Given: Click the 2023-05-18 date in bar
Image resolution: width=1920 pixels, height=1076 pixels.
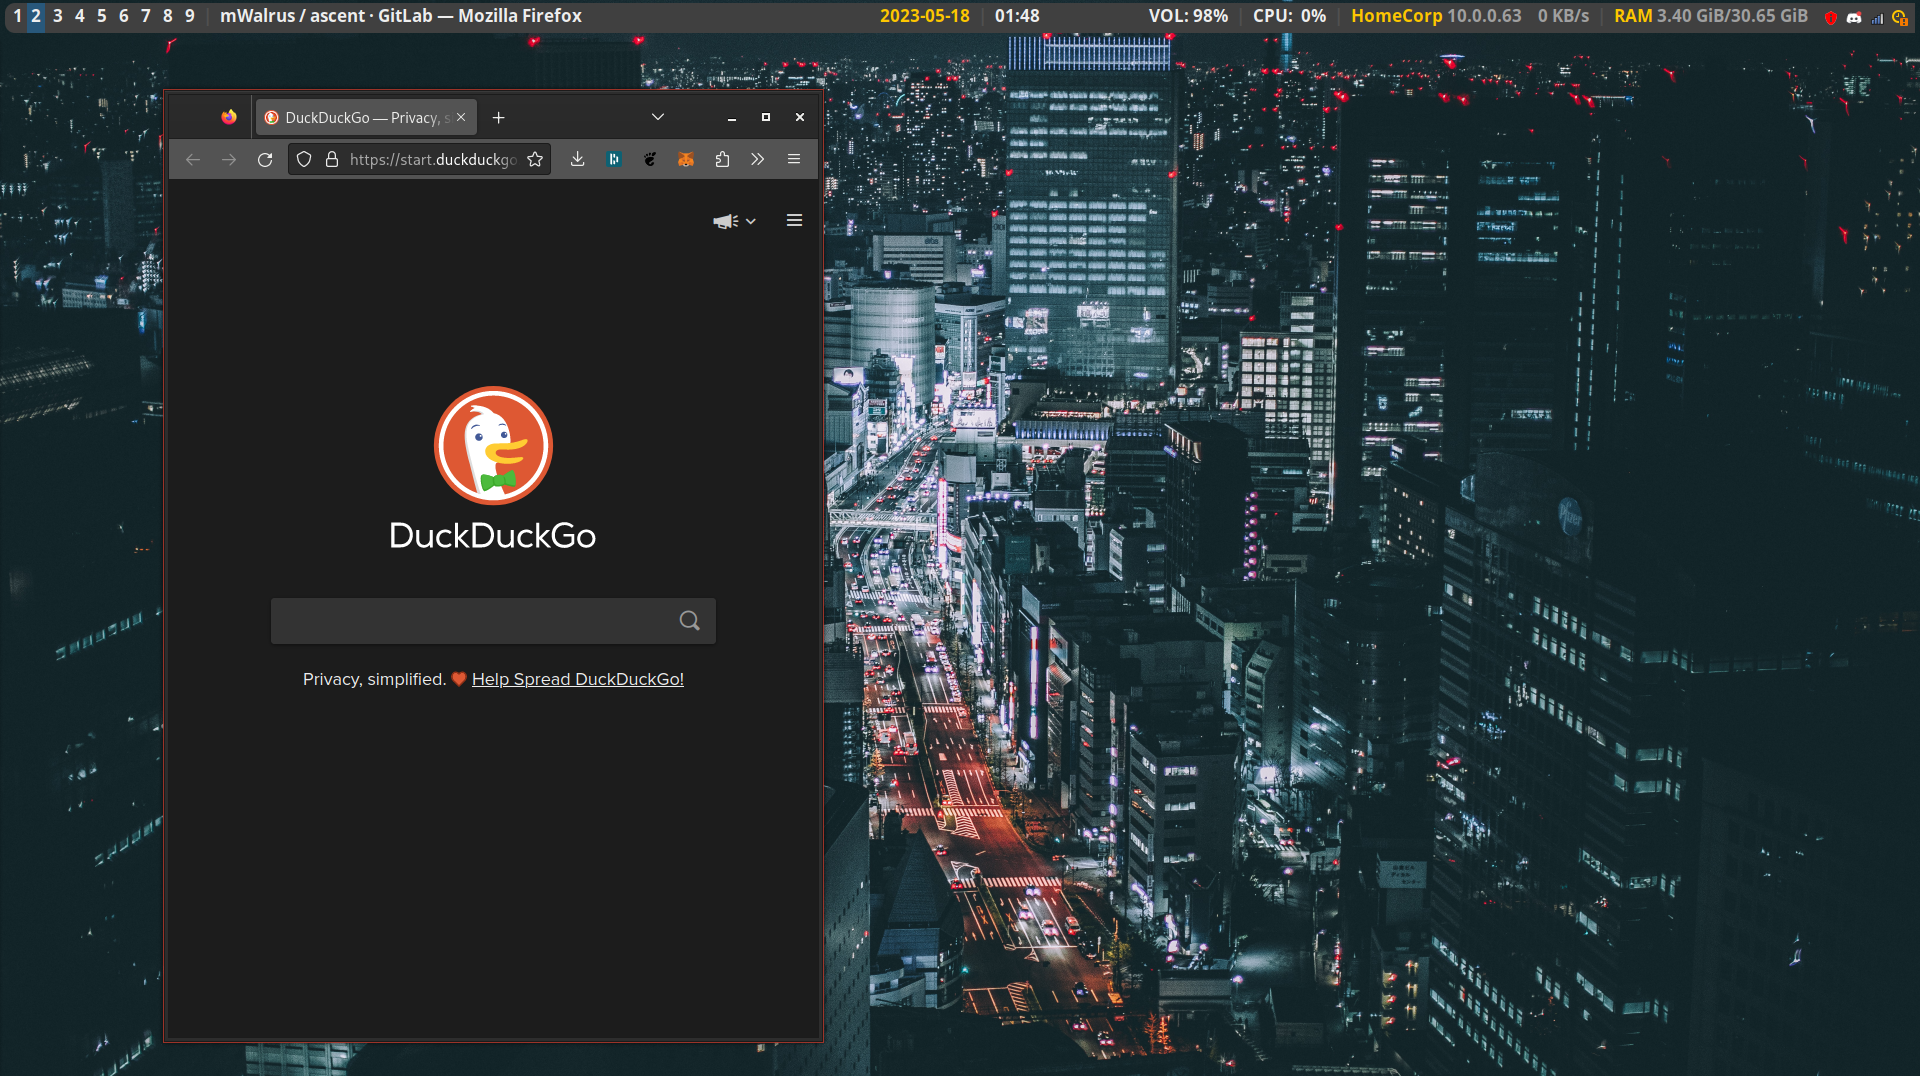Looking at the screenshot, I should [x=925, y=16].
